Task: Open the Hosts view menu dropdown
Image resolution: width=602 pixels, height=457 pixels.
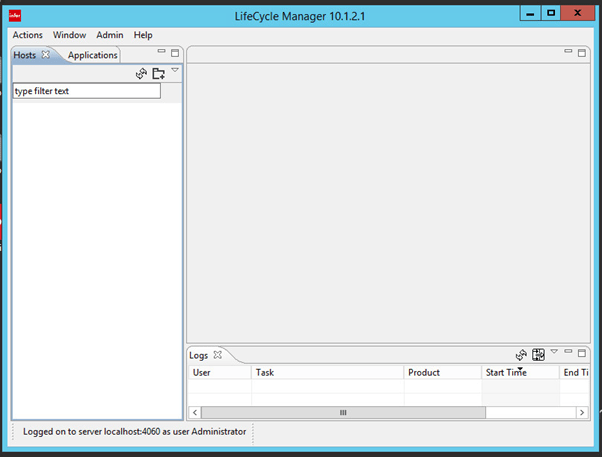Action: click(x=175, y=70)
